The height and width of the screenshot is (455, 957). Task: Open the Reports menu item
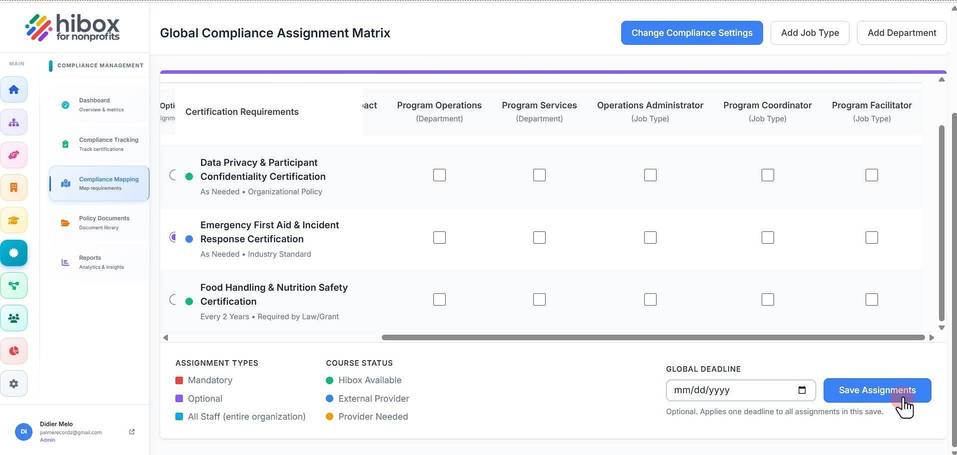99,262
